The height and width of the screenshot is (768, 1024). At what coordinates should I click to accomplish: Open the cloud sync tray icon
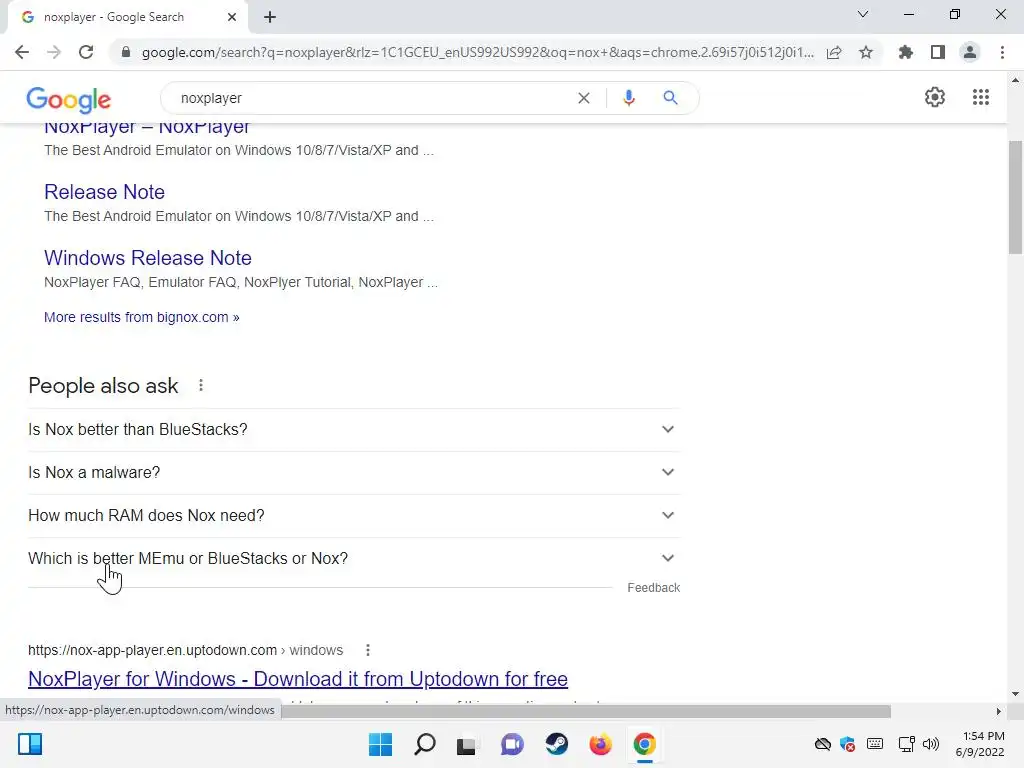[823, 744]
